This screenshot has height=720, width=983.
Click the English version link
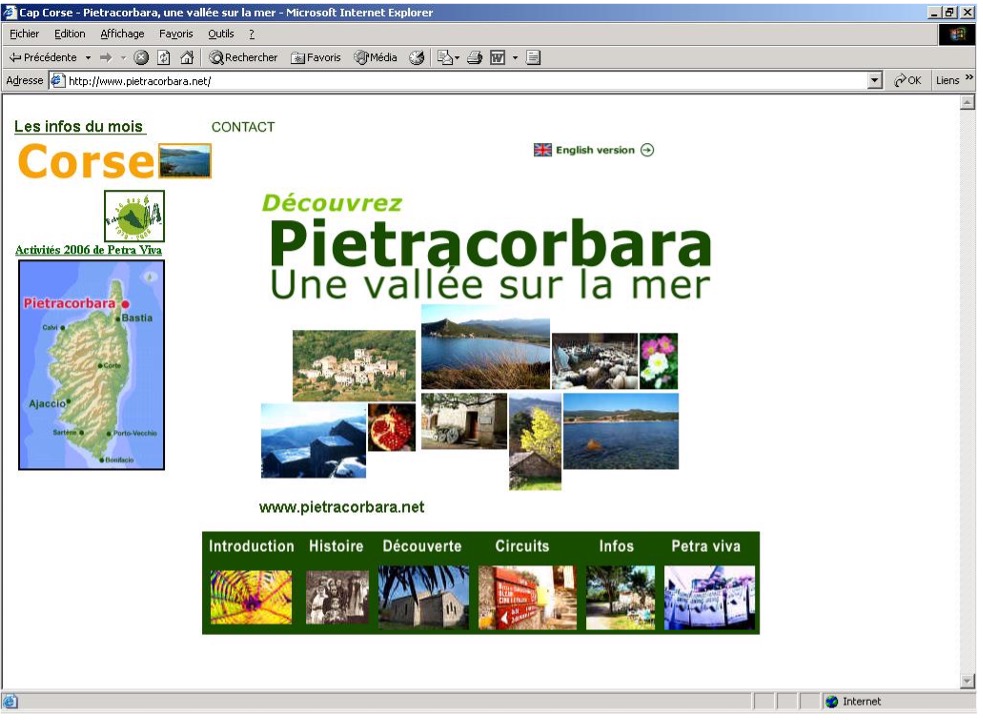595,150
